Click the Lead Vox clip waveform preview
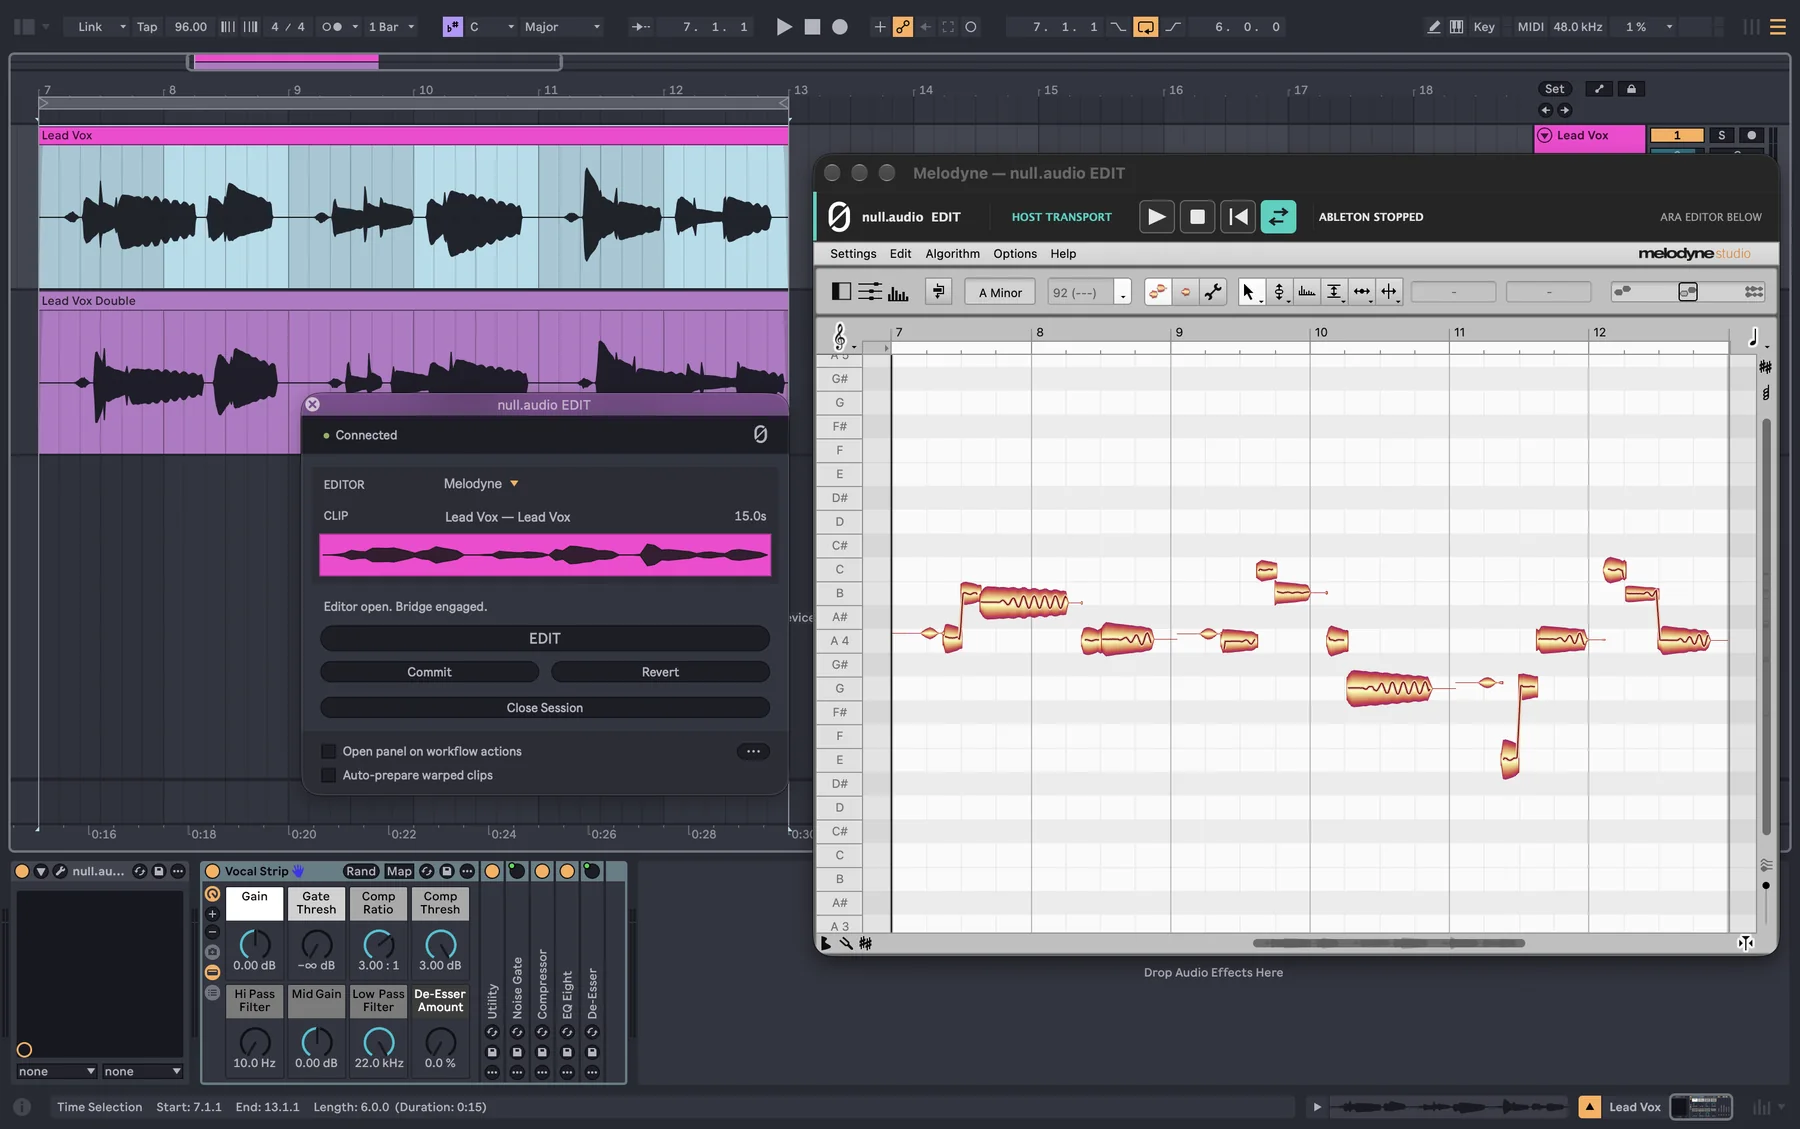1800x1129 pixels. coord(545,555)
